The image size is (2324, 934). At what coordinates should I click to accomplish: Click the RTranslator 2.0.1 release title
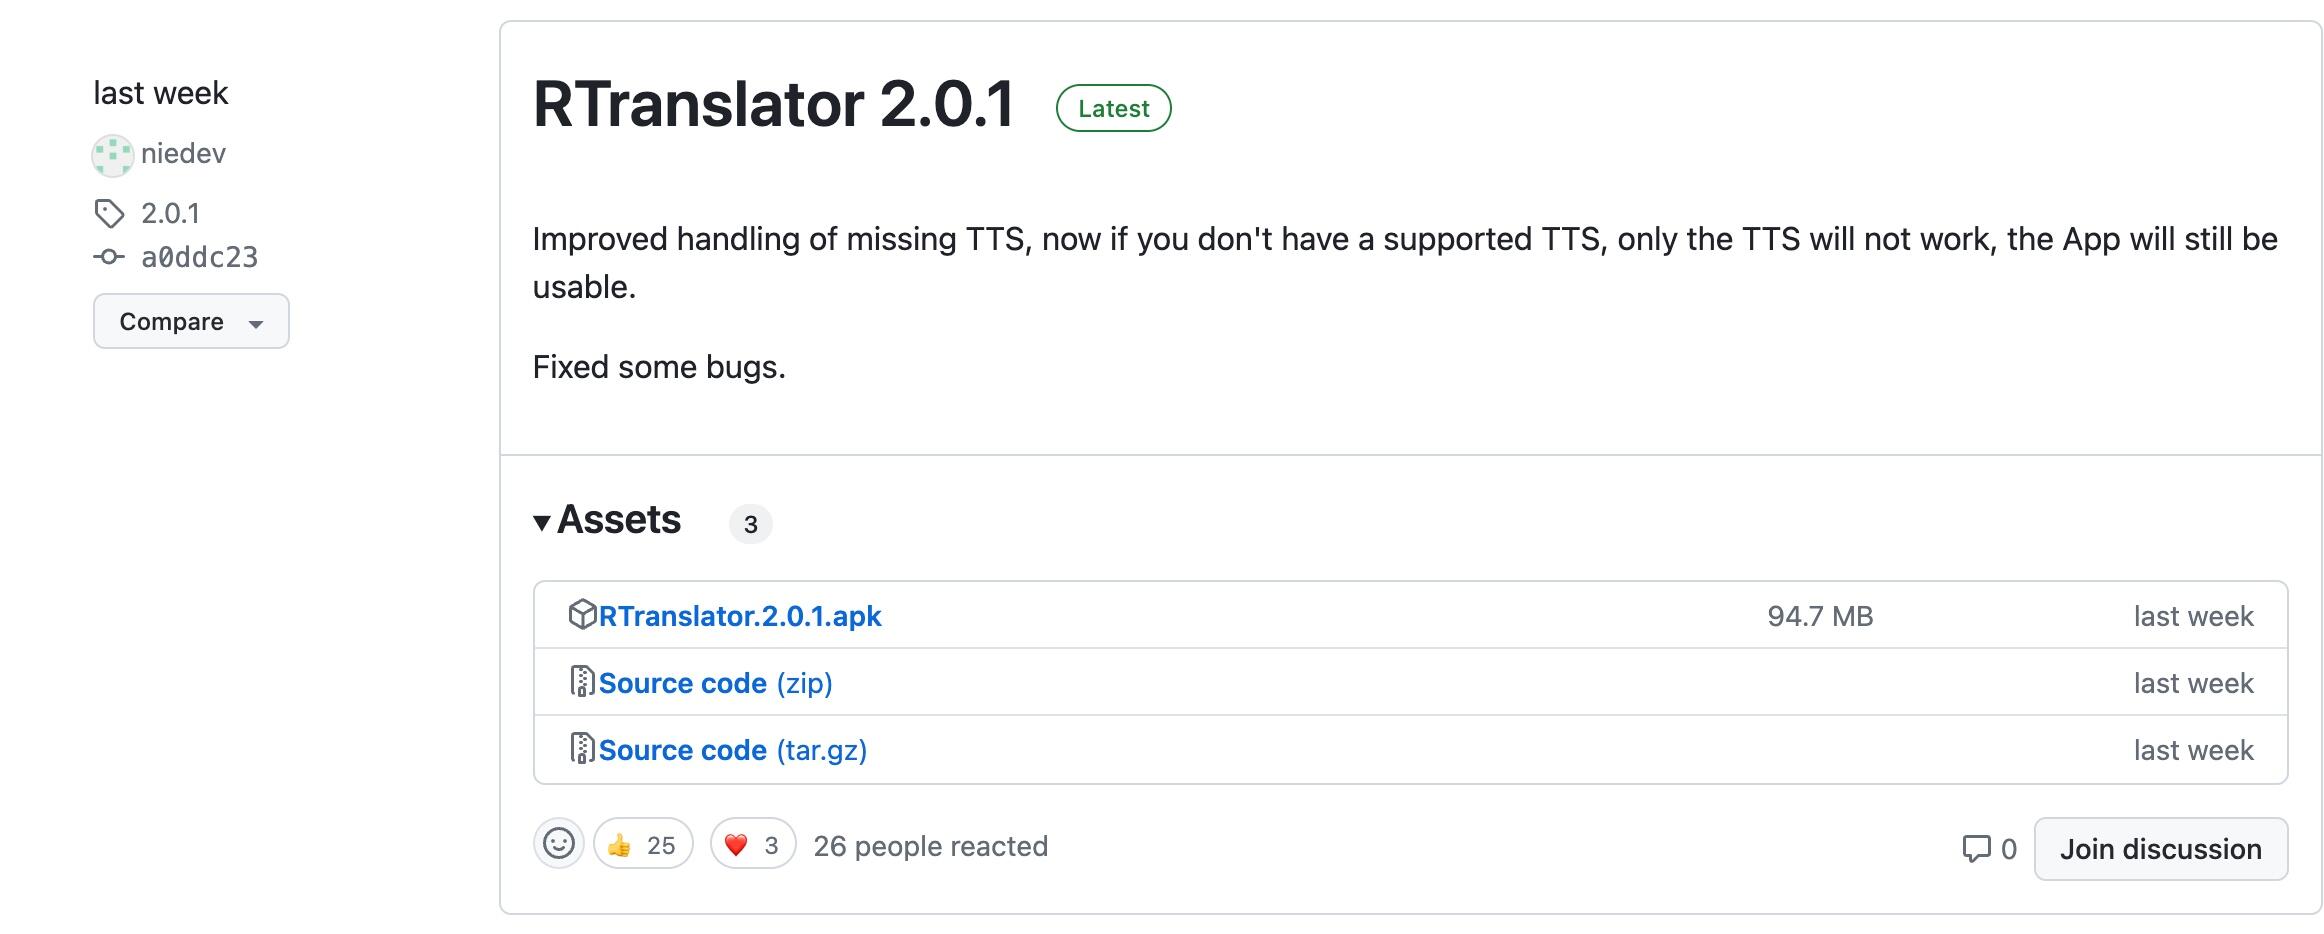click(774, 105)
